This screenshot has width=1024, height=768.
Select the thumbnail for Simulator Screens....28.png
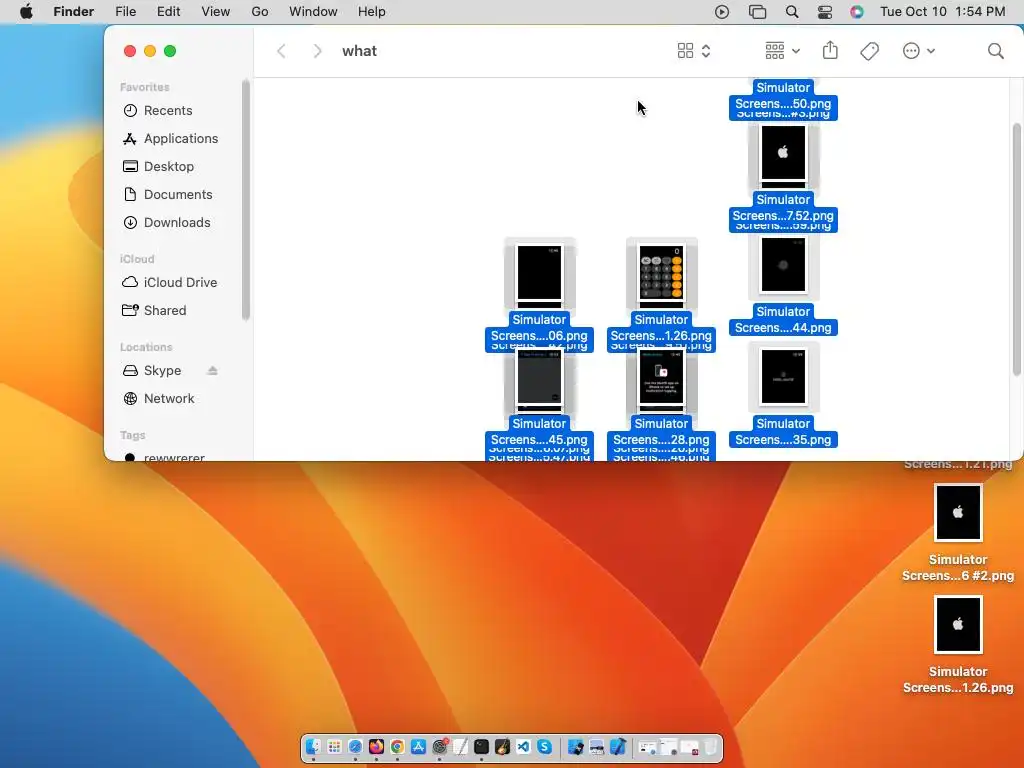pos(661,377)
